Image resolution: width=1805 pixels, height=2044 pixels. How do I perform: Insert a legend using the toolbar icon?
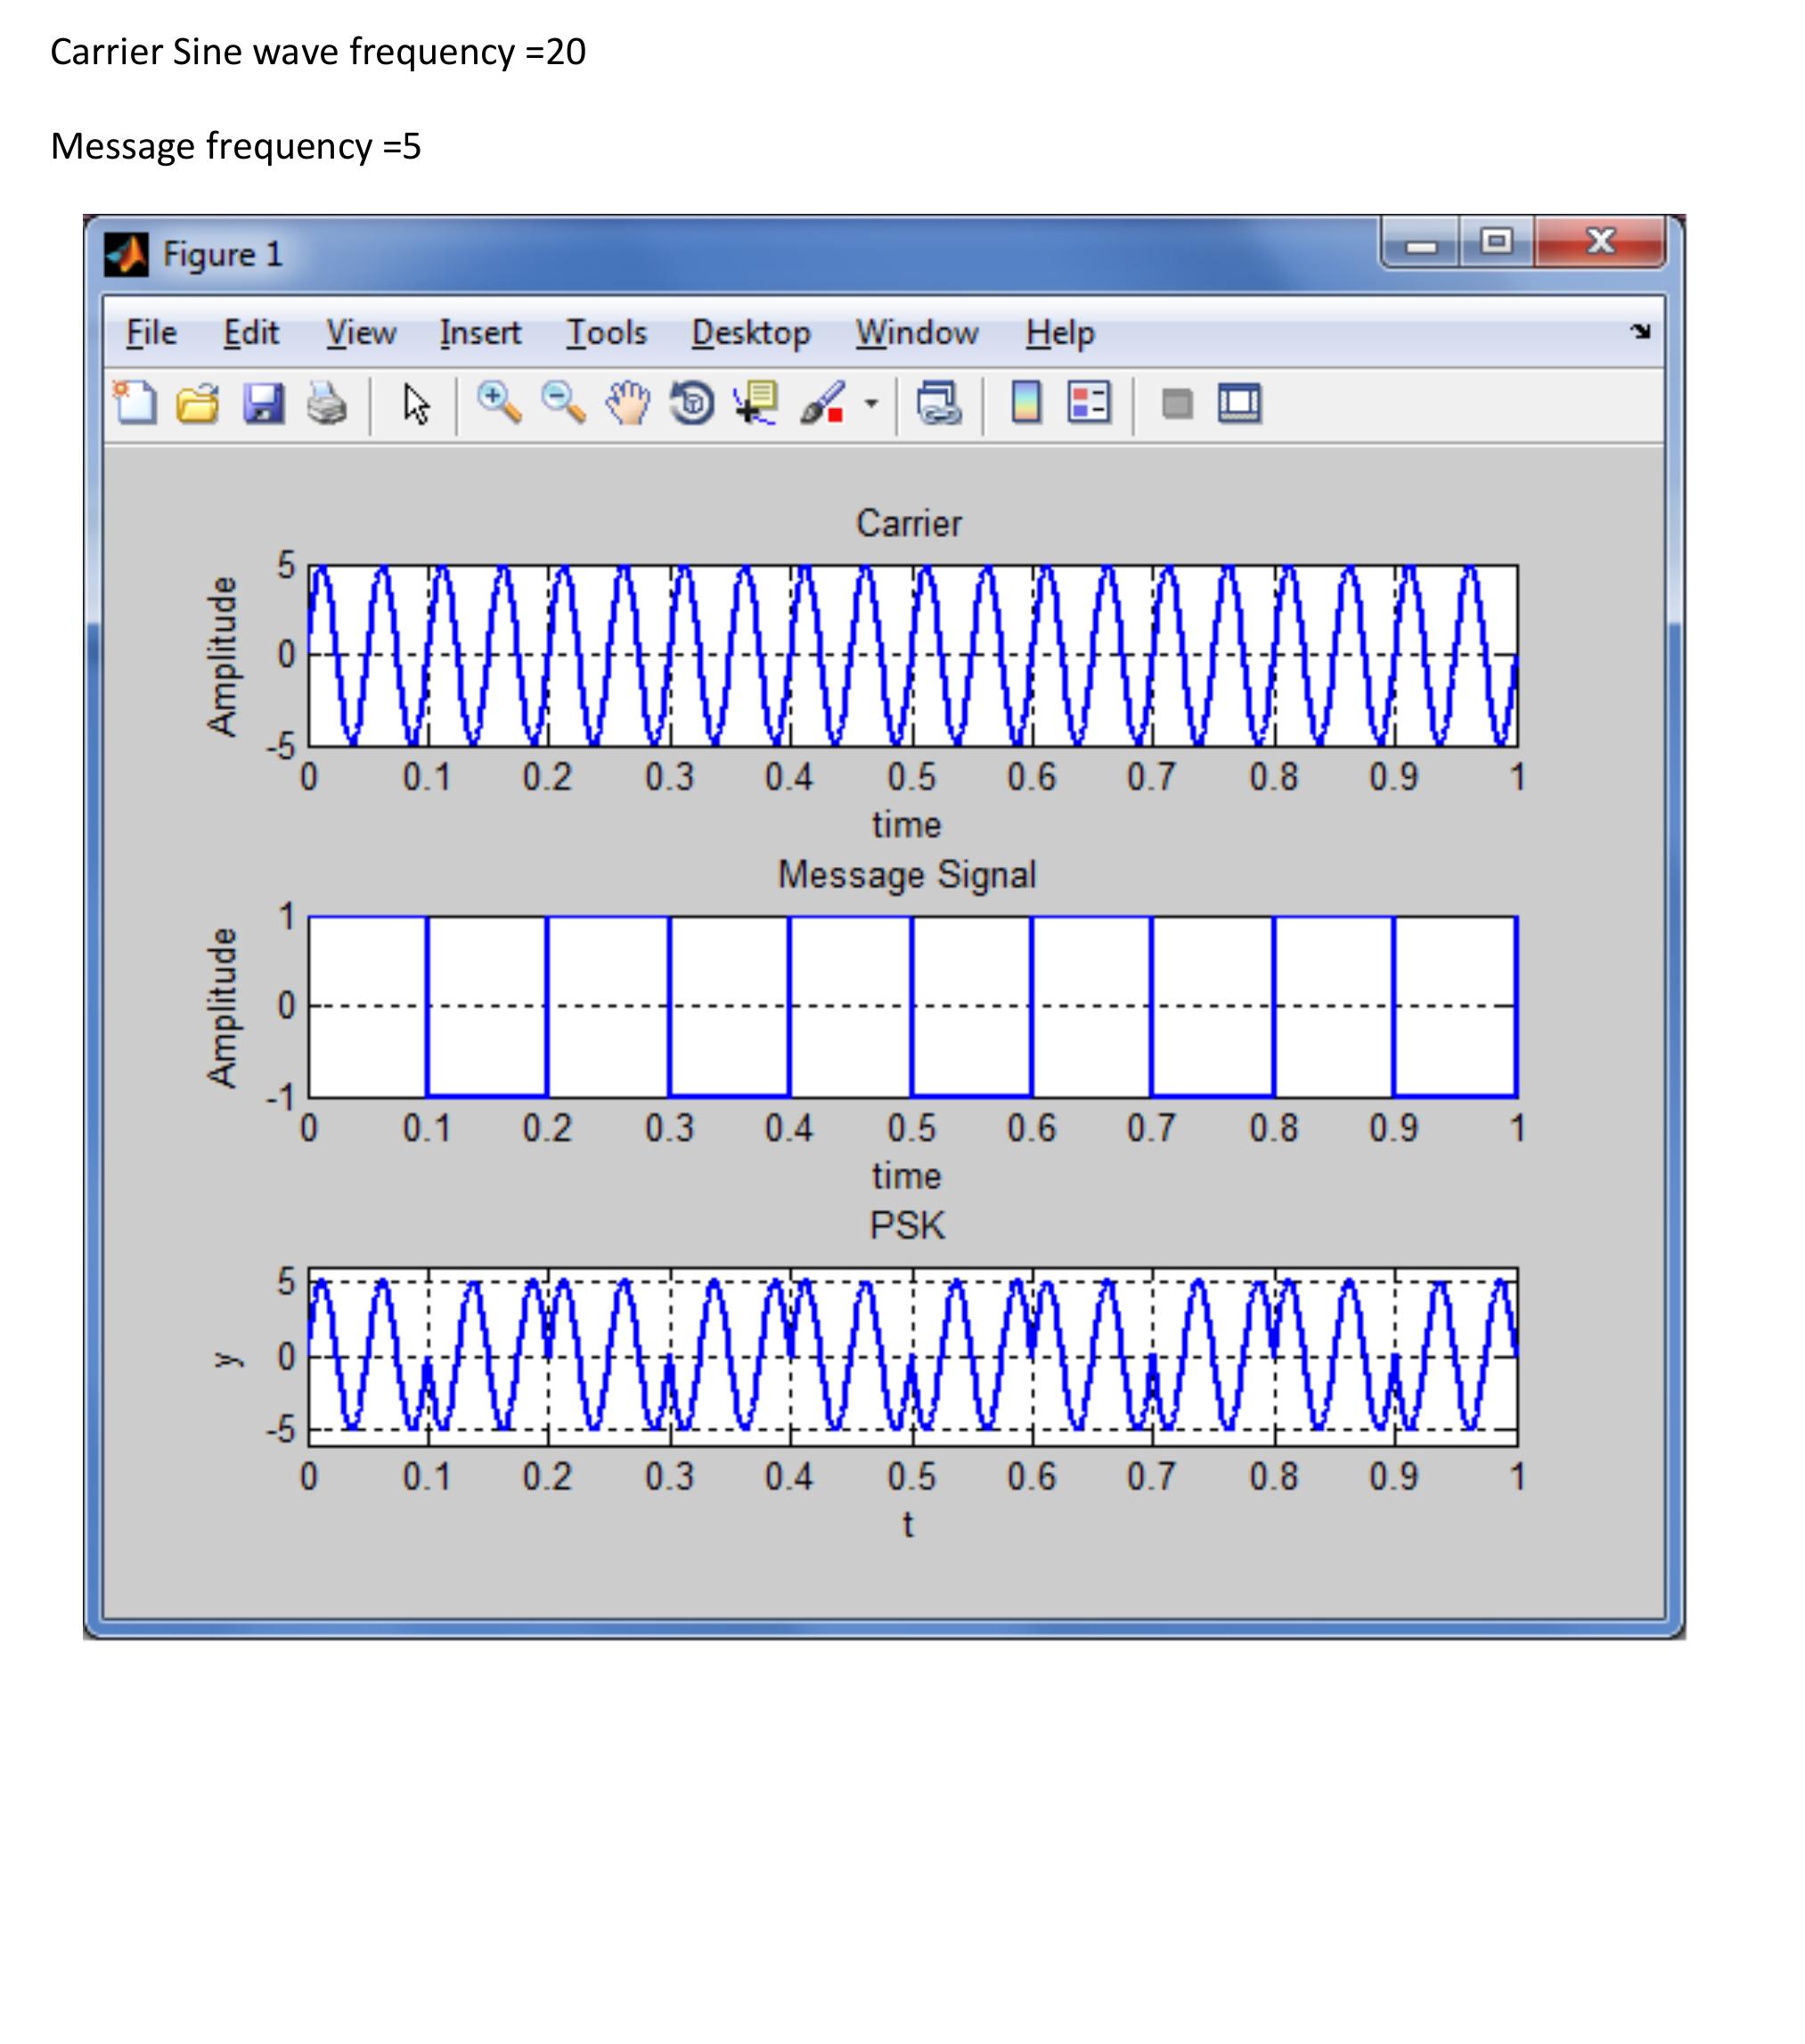point(1089,404)
